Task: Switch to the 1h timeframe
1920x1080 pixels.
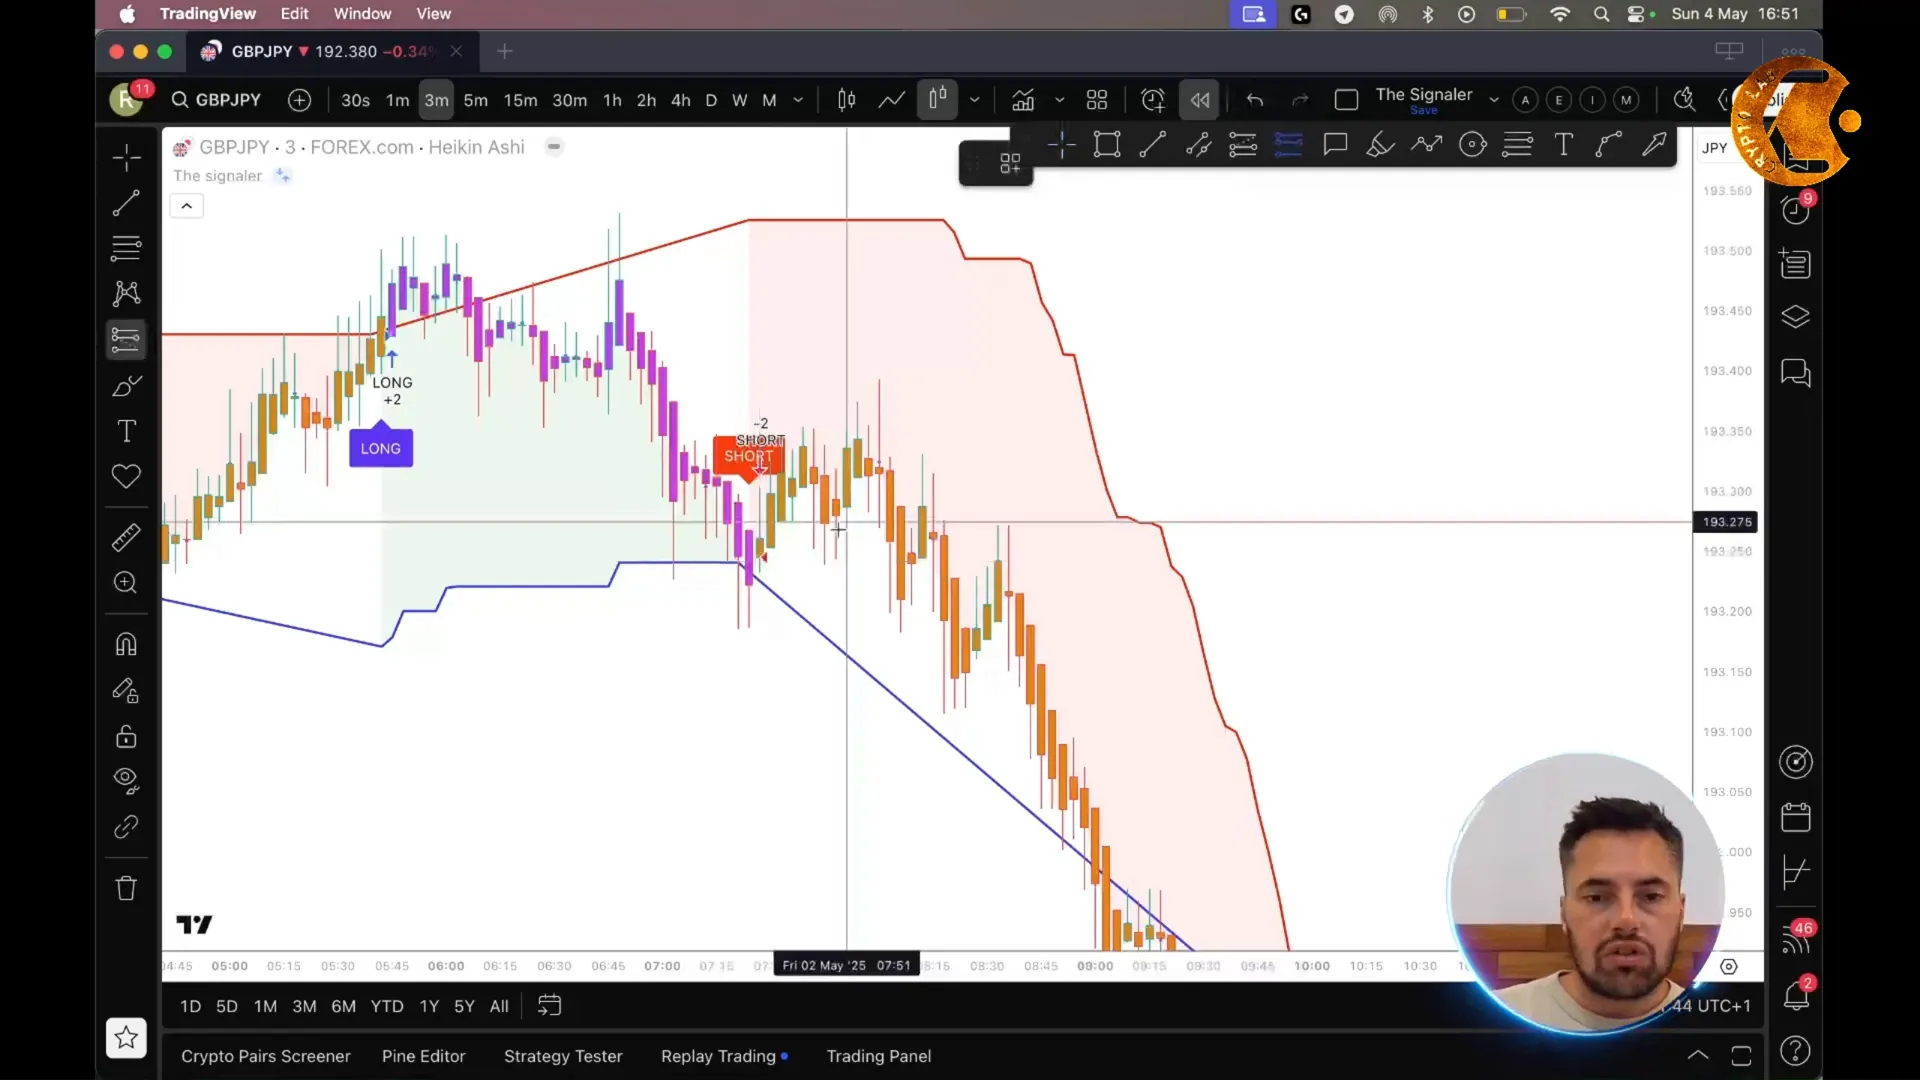Action: pos(612,100)
